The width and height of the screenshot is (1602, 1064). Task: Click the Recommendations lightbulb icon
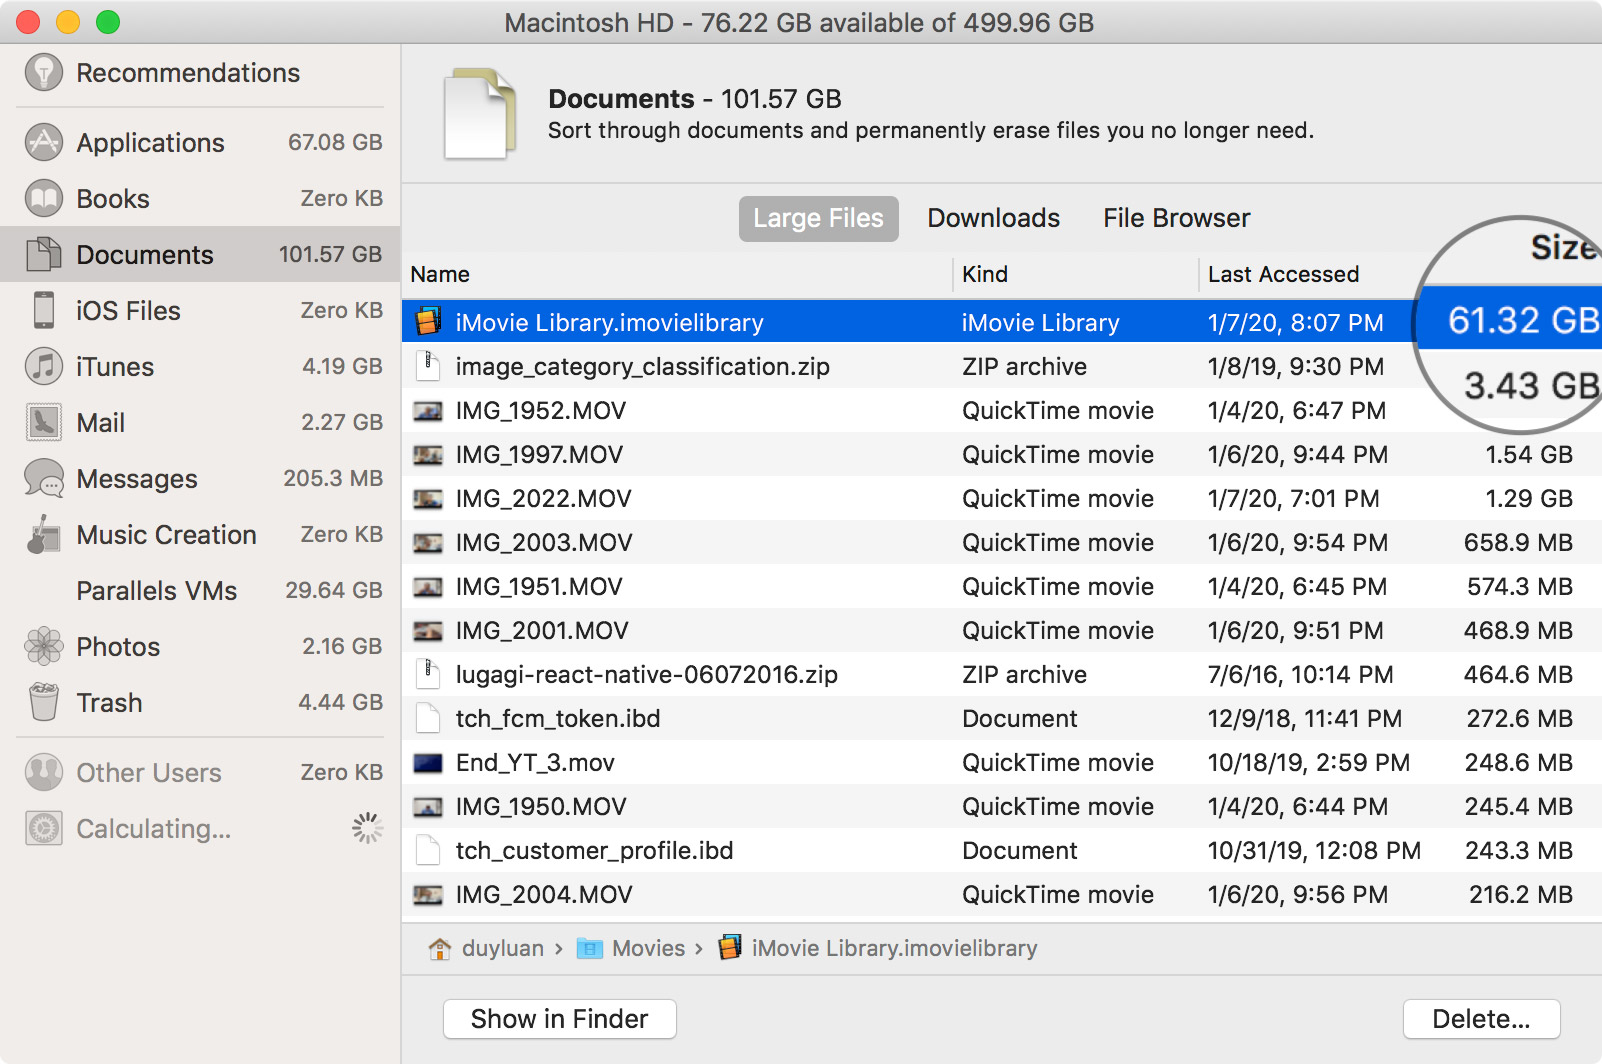44,72
